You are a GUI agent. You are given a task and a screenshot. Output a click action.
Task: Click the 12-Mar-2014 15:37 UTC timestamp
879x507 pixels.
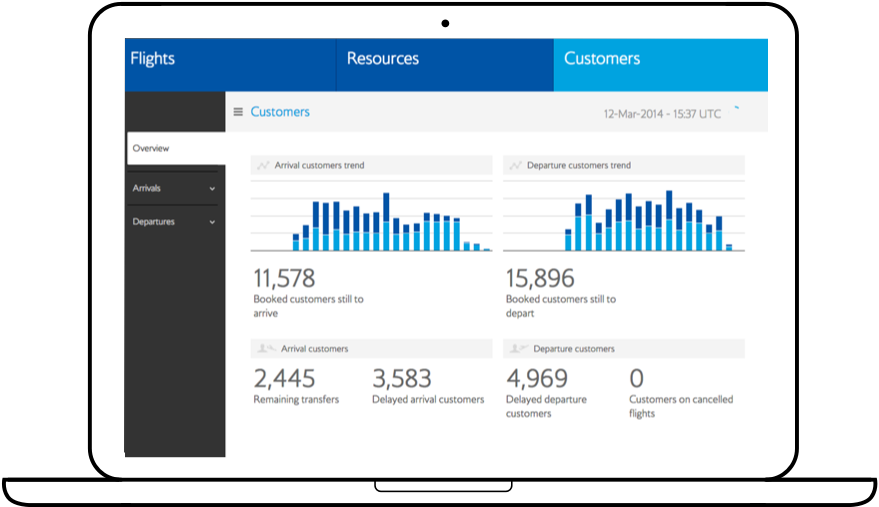tap(662, 114)
